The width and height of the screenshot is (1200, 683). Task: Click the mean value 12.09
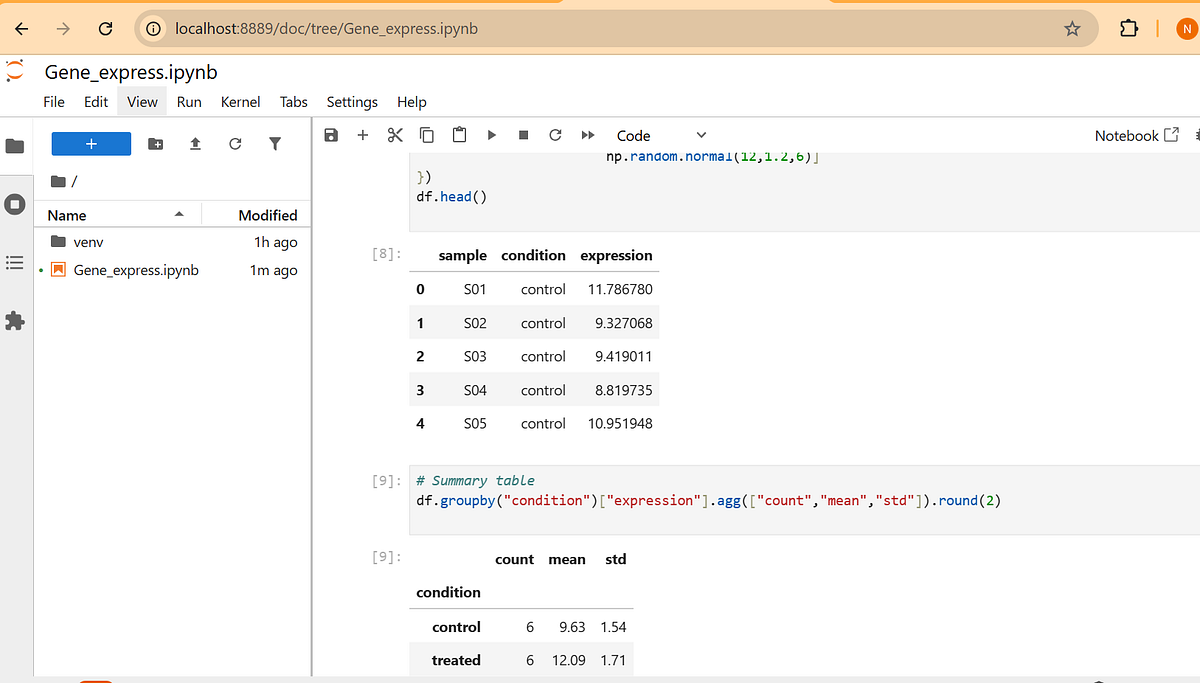click(x=568, y=660)
